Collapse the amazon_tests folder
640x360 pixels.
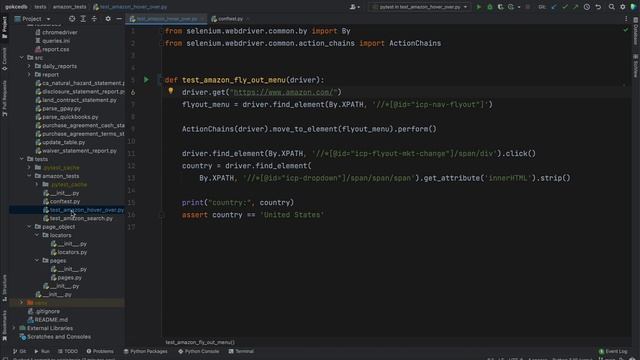coord(29,176)
